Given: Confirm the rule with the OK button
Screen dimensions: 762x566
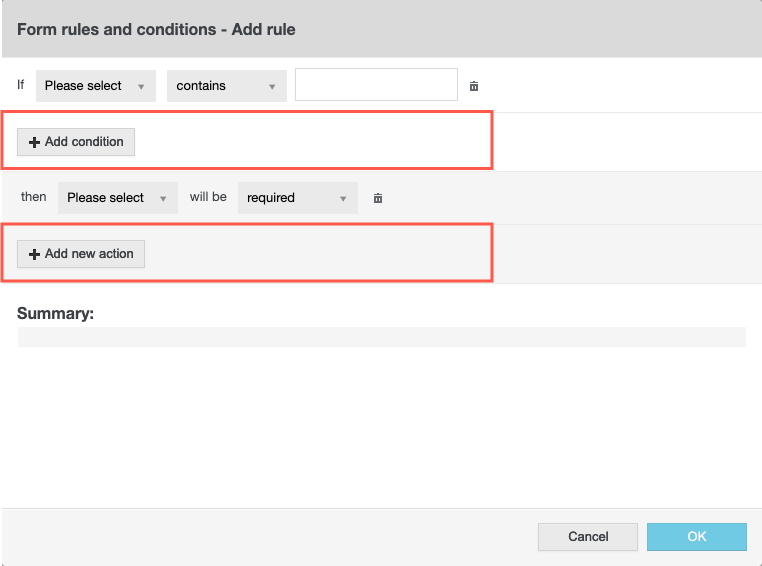Looking at the screenshot, I should click(x=697, y=537).
